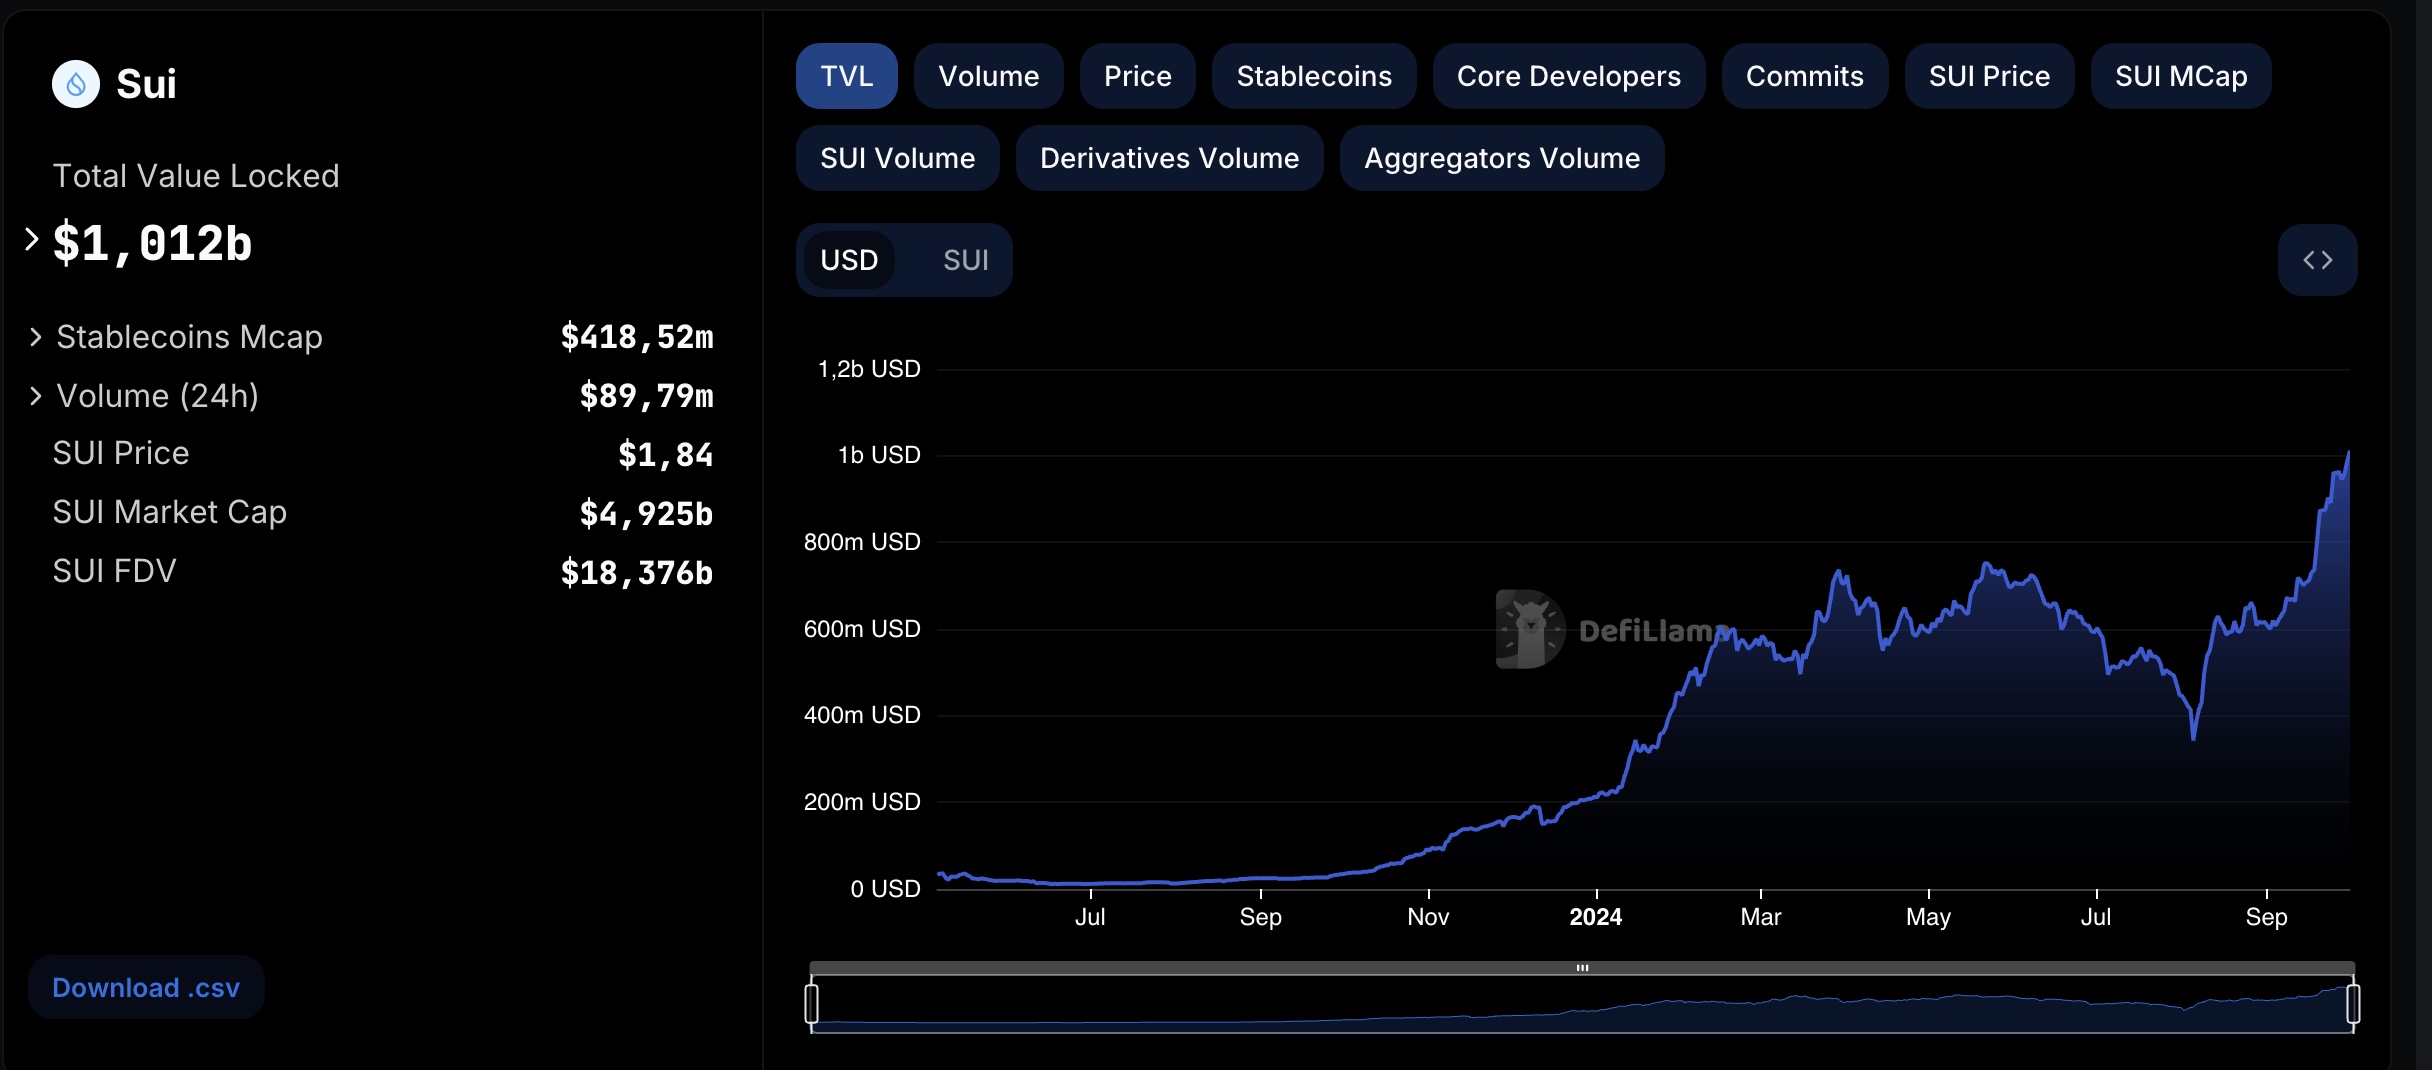
Task: Download the .csv data file
Action: (x=146, y=988)
